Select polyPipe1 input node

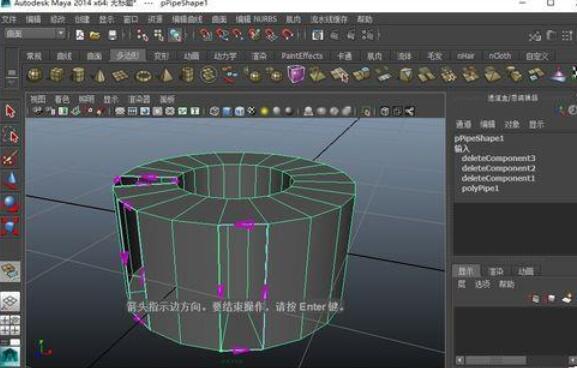click(x=480, y=188)
